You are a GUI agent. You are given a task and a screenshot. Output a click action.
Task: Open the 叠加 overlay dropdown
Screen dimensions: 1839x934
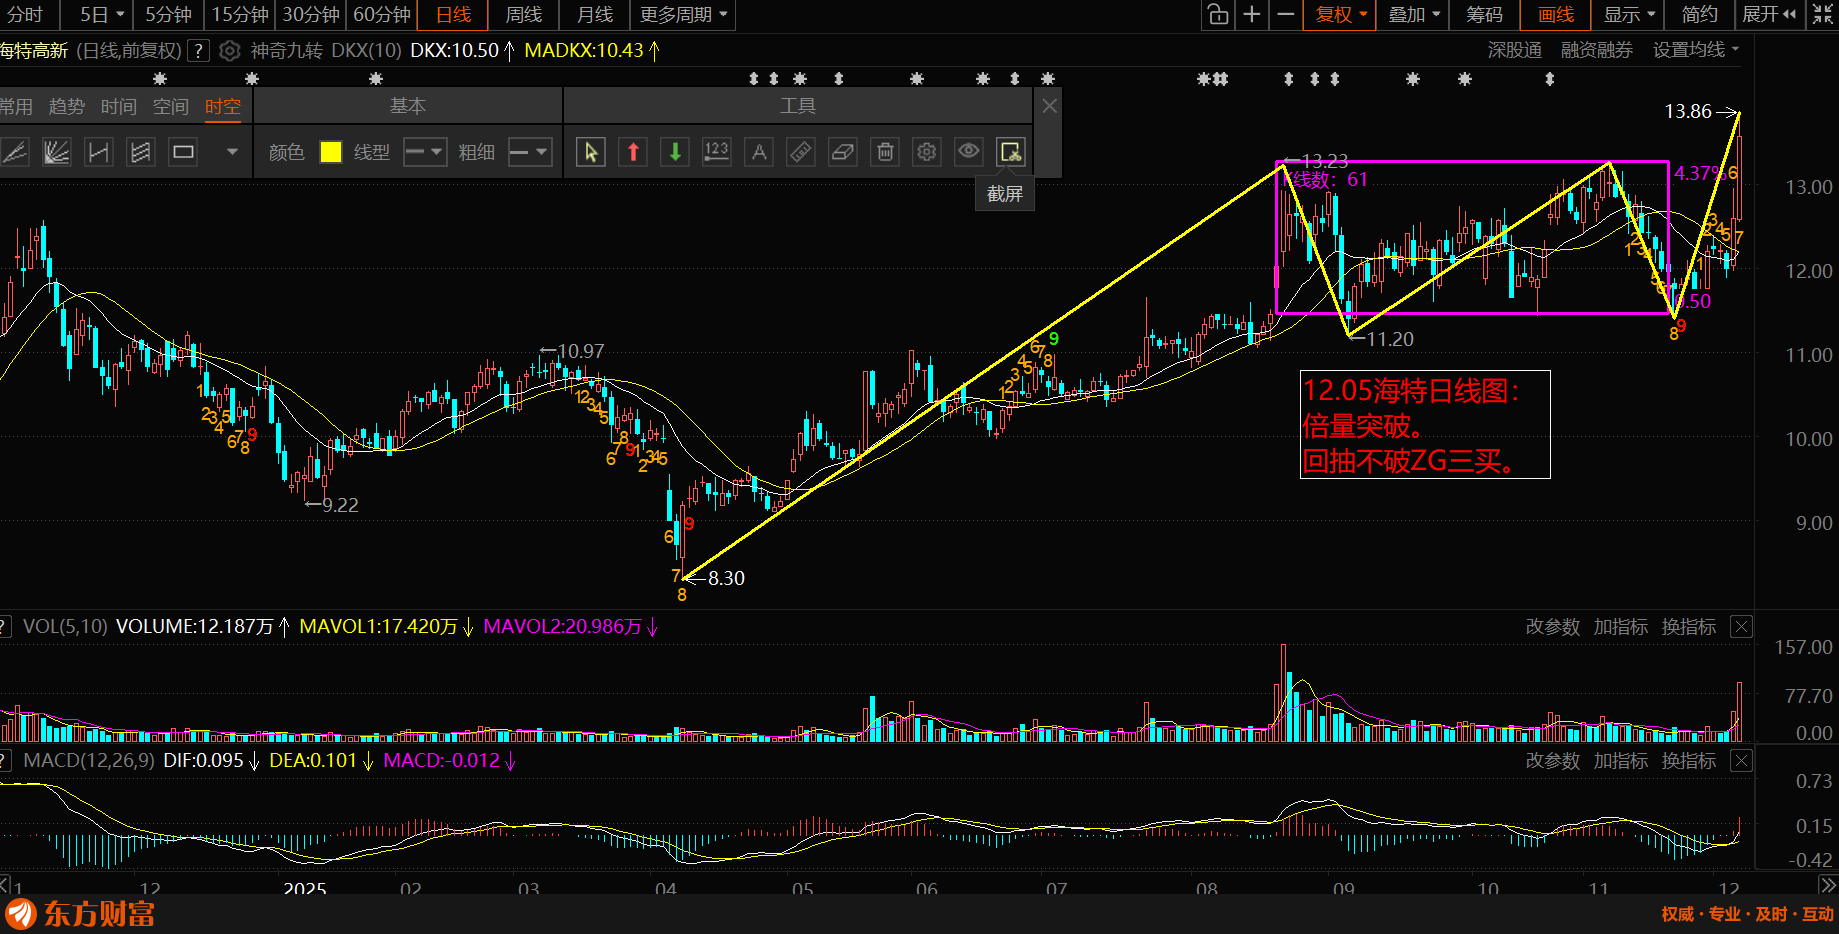click(1414, 15)
